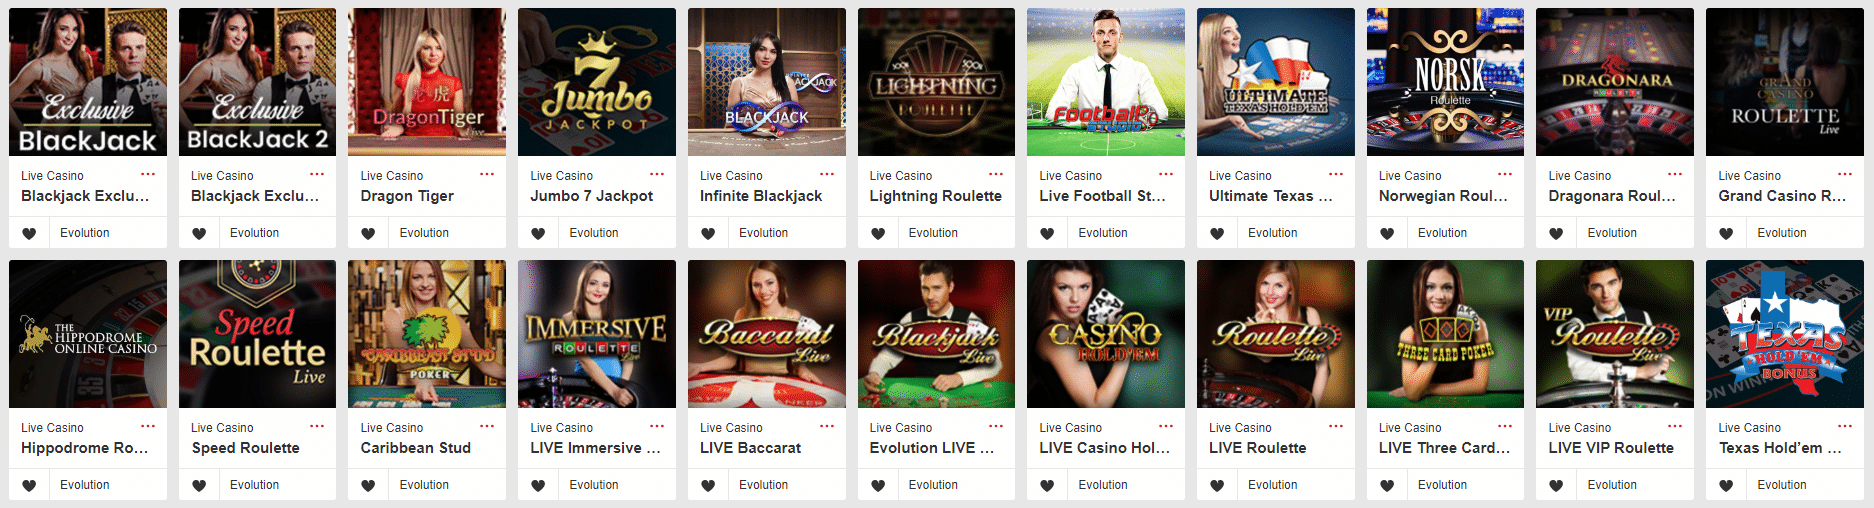Image resolution: width=1874 pixels, height=508 pixels.
Task: Select Evolution provider under LIVE Roulette
Action: coord(1272,485)
